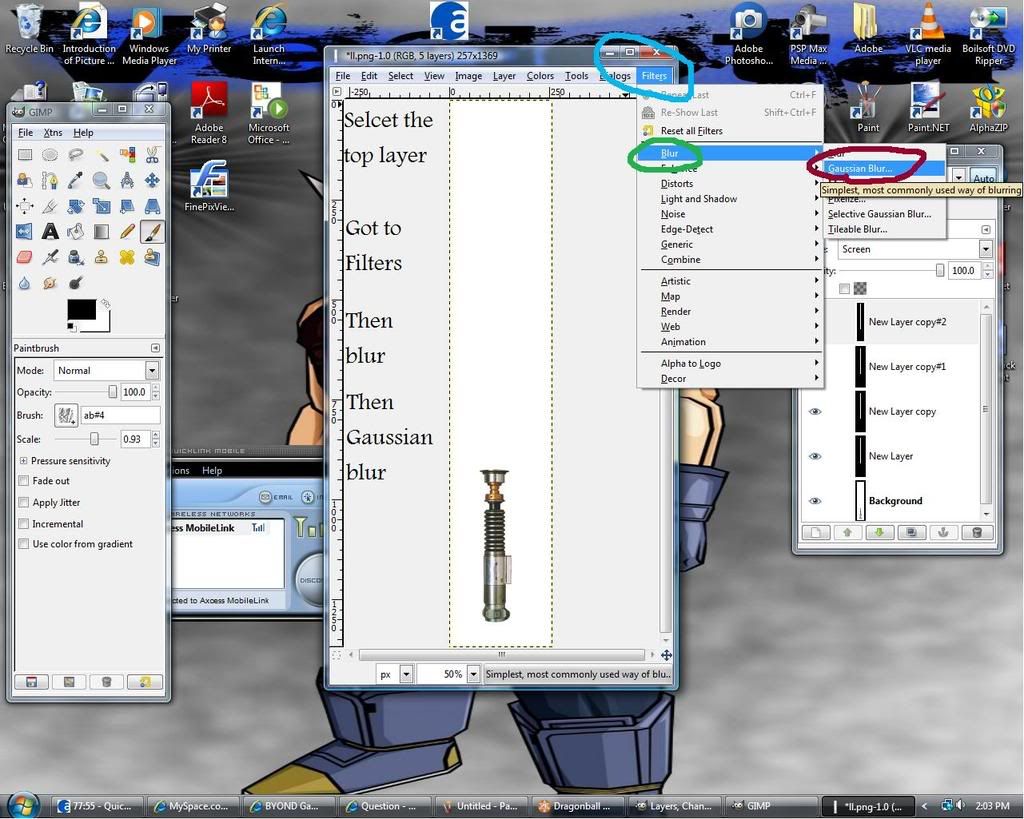Select the Smudge tool

point(50,283)
